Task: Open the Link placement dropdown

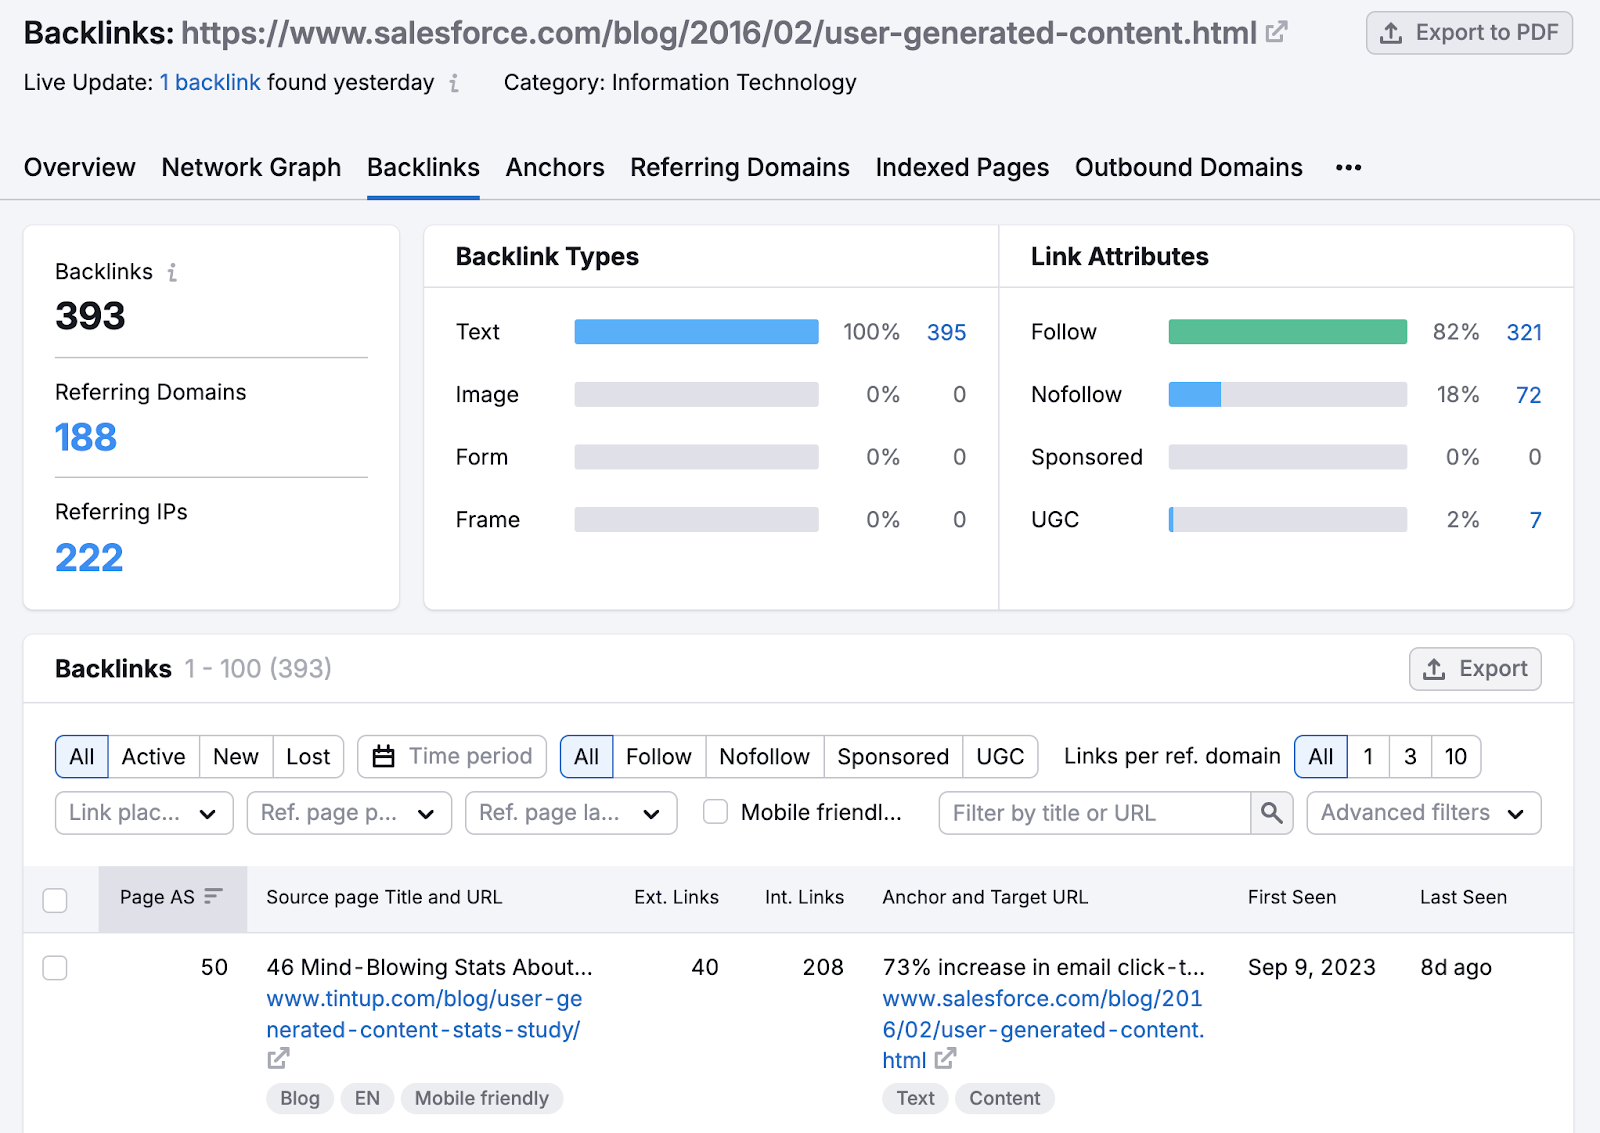Action: tap(143, 813)
